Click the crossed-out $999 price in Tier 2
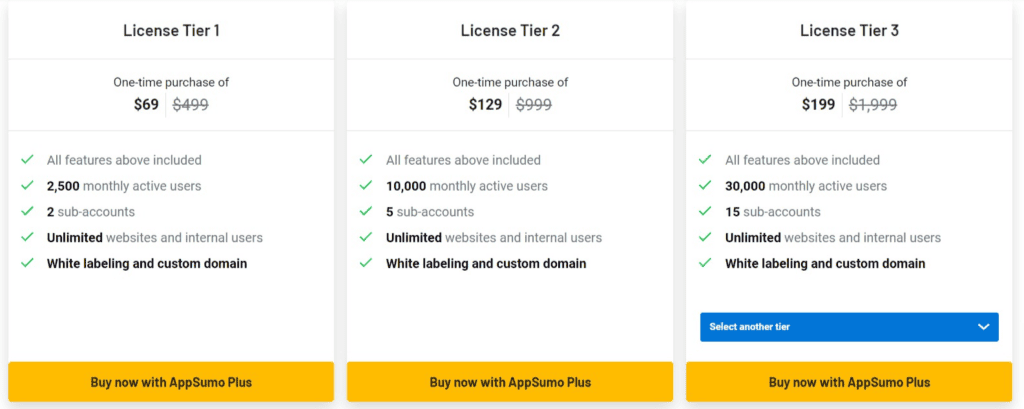The width and height of the screenshot is (1024, 409). 534,105
